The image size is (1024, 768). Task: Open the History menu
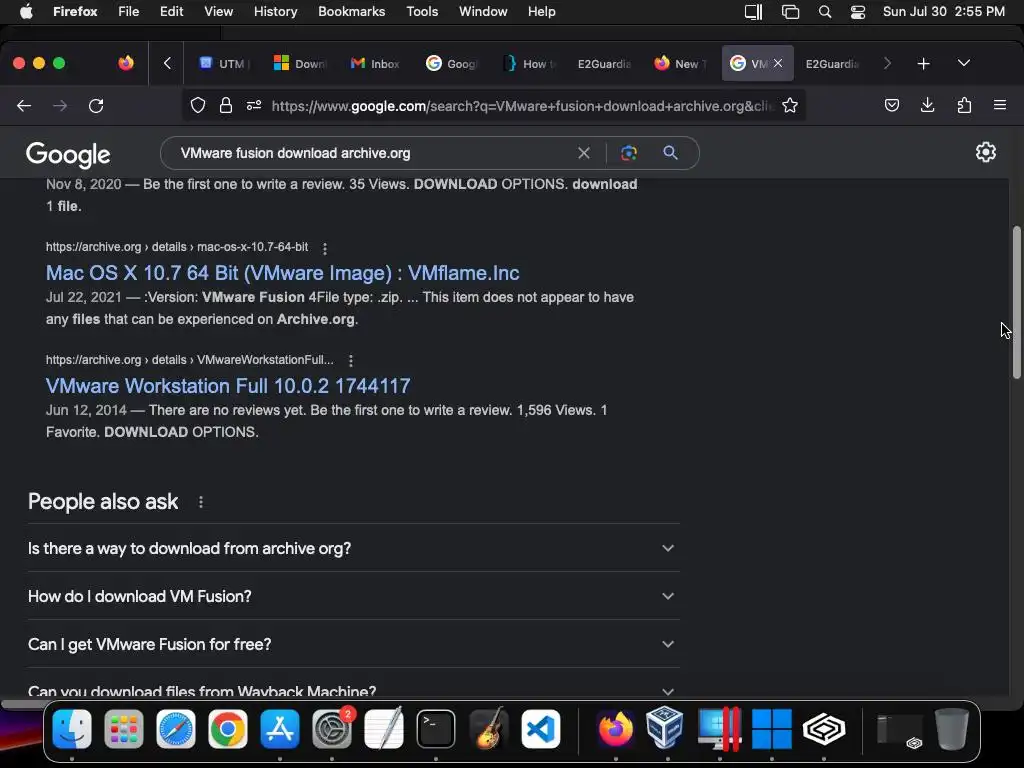276,12
